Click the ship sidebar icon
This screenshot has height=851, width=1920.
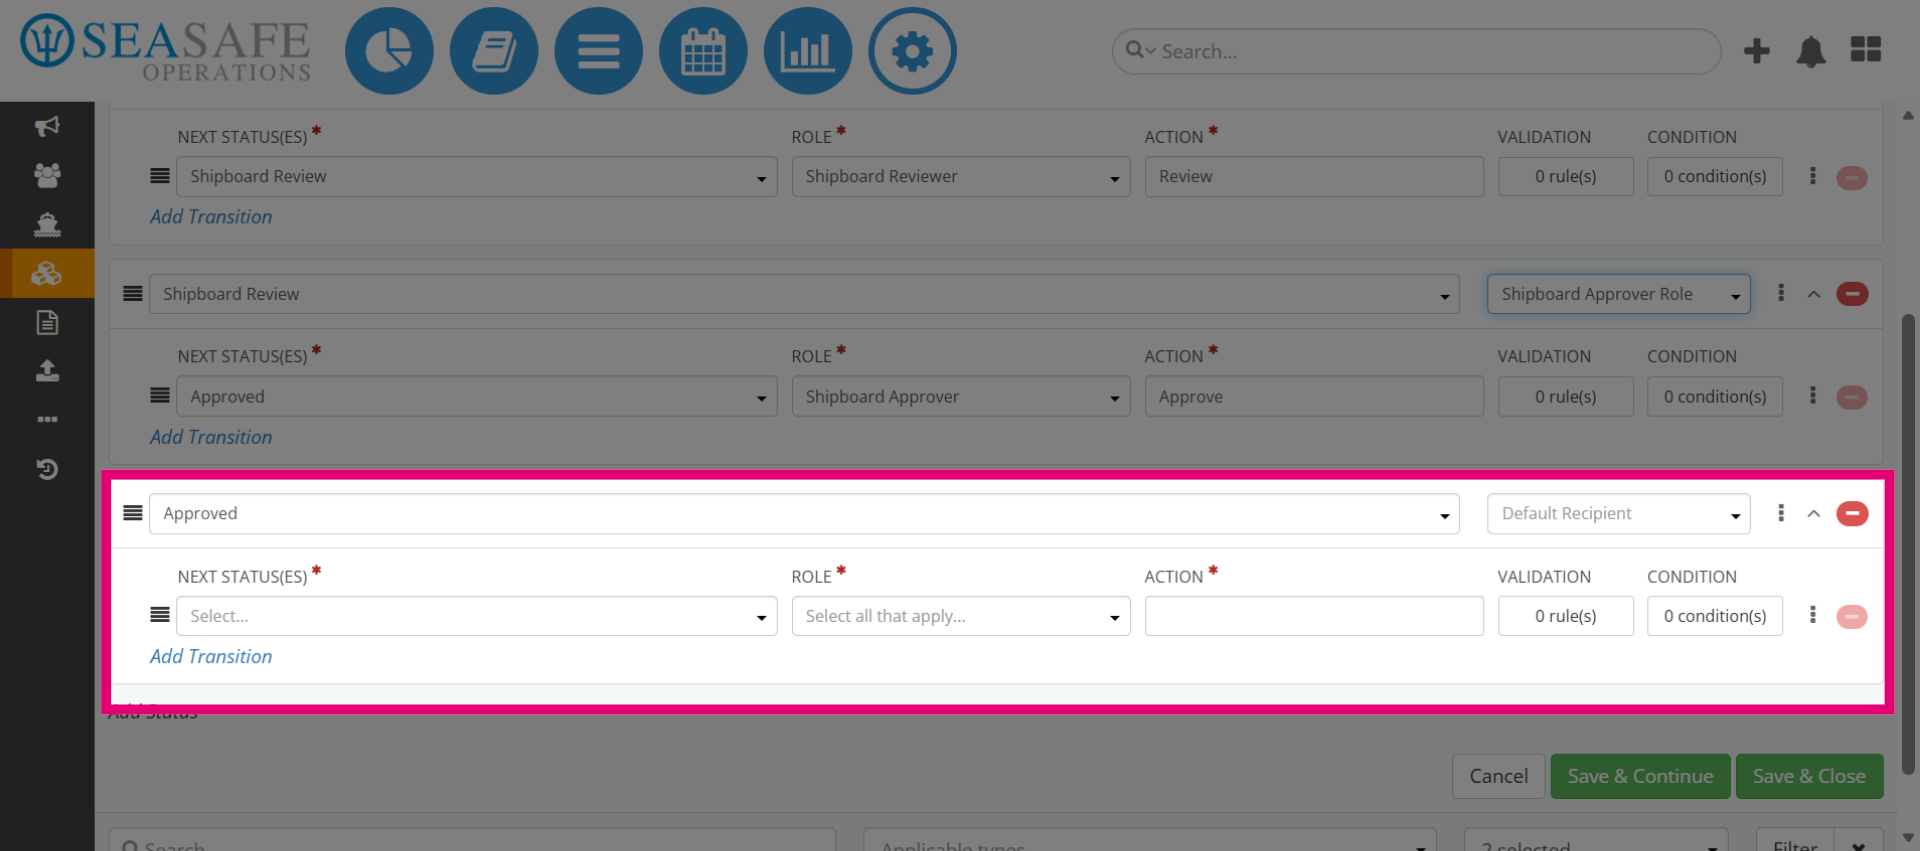point(47,224)
